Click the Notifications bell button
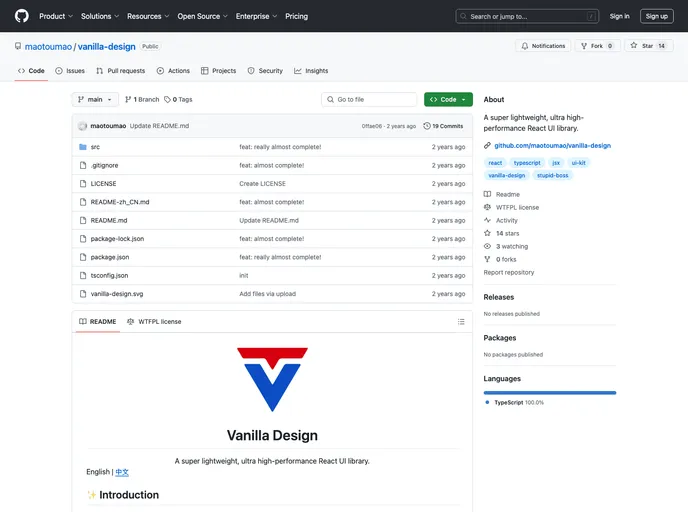The height and width of the screenshot is (512, 688). [543, 46]
